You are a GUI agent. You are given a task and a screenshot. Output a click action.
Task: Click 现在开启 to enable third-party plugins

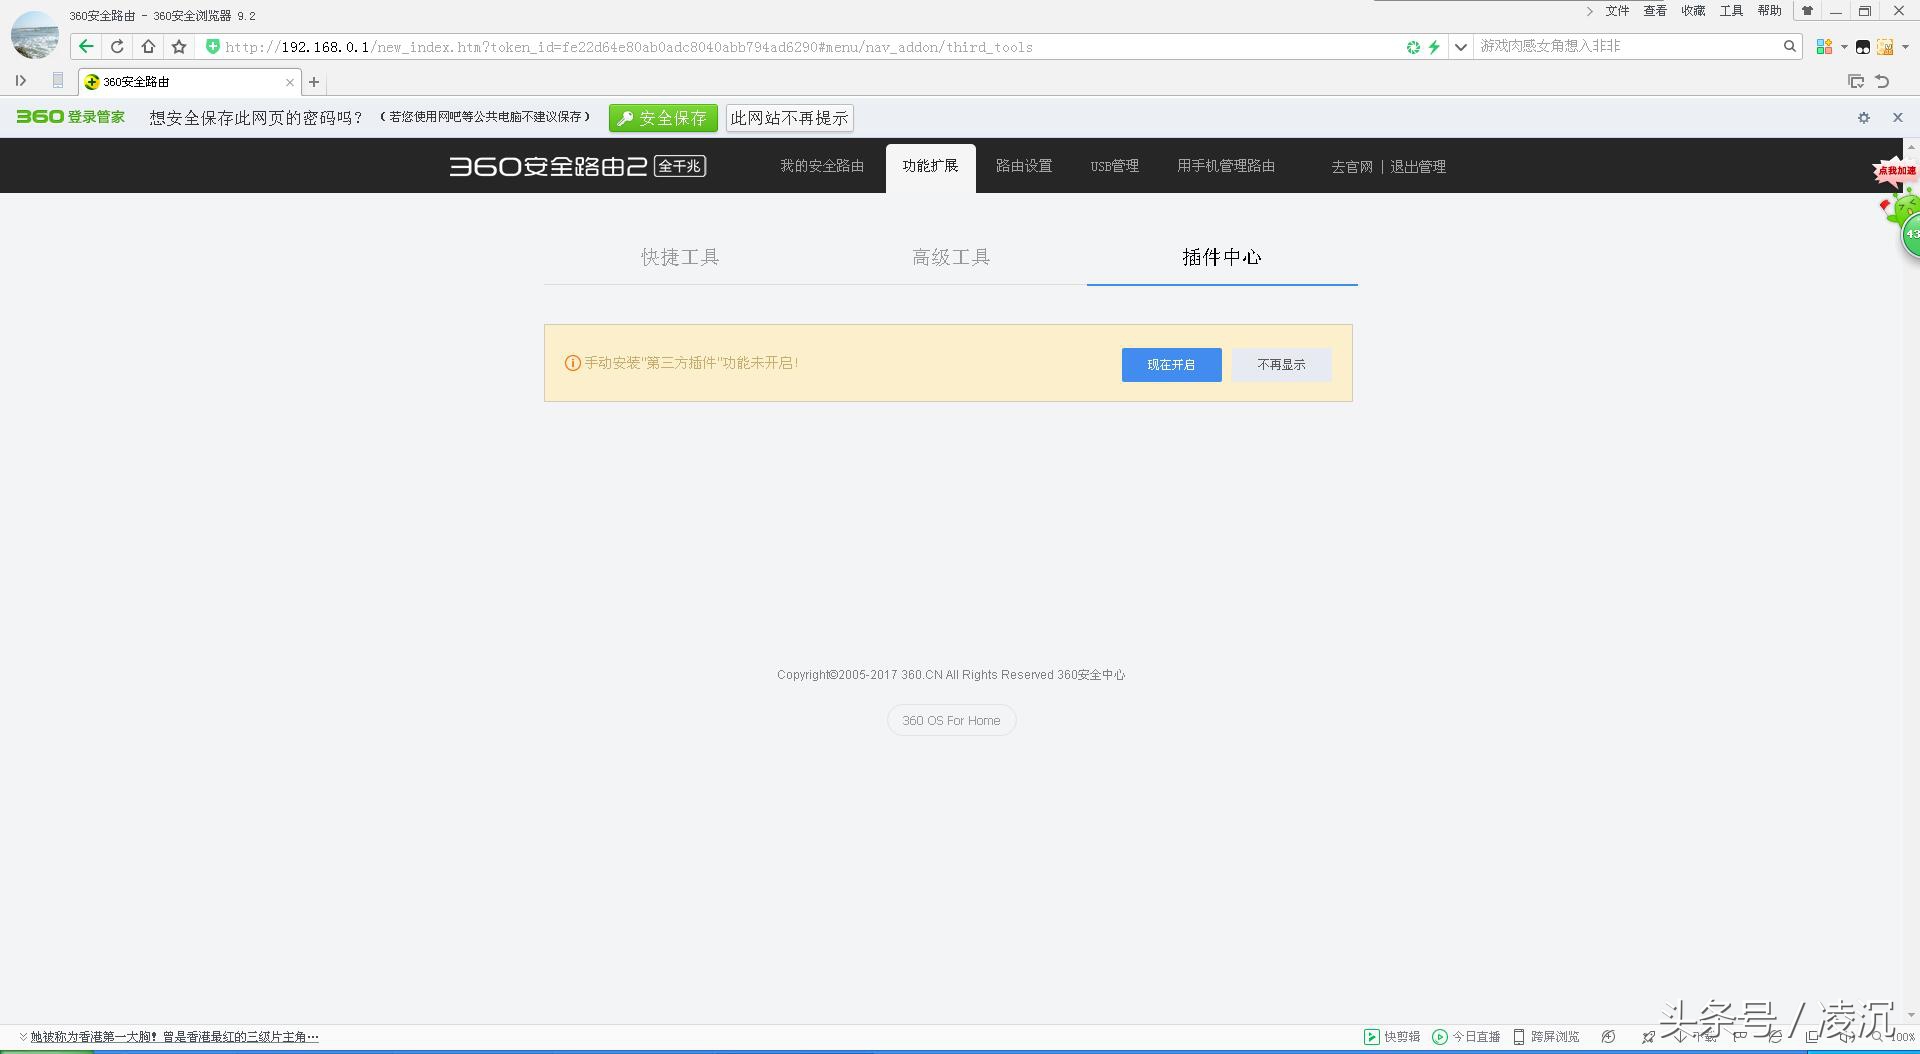pos(1171,365)
